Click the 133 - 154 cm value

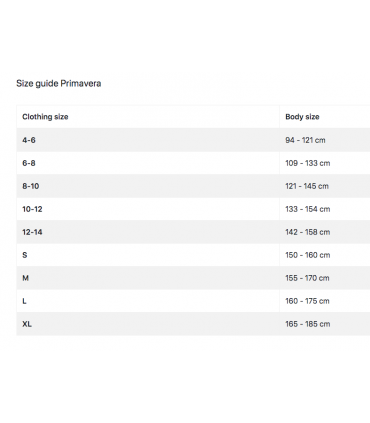click(x=308, y=209)
